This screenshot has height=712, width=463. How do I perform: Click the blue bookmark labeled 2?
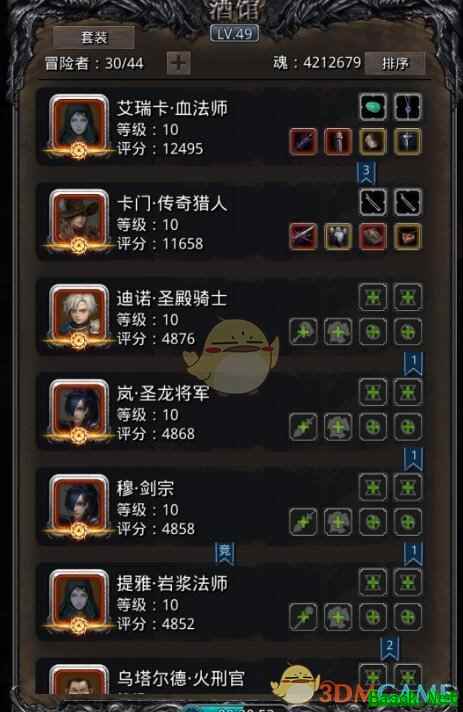click(x=389, y=648)
